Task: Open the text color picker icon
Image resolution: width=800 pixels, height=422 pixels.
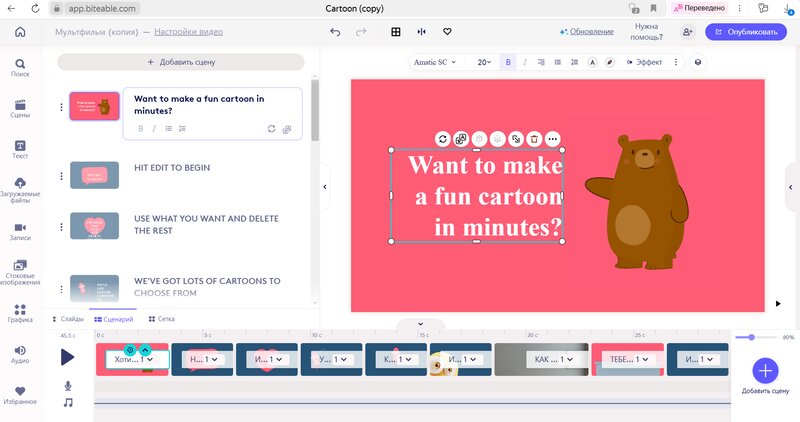Action: (592, 62)
